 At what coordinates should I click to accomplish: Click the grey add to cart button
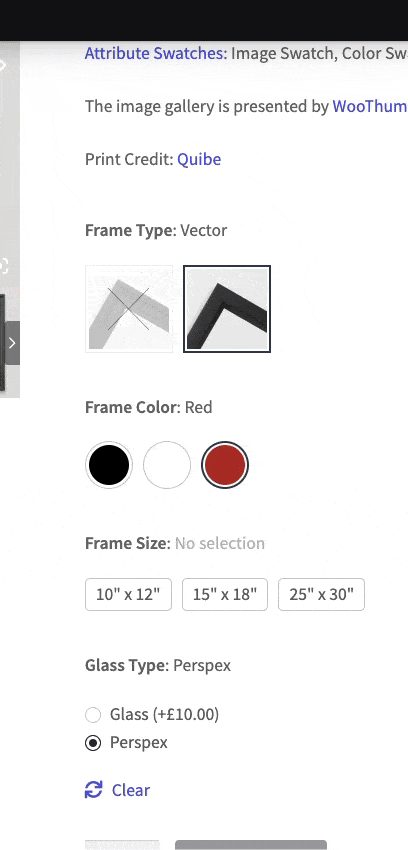251,845
